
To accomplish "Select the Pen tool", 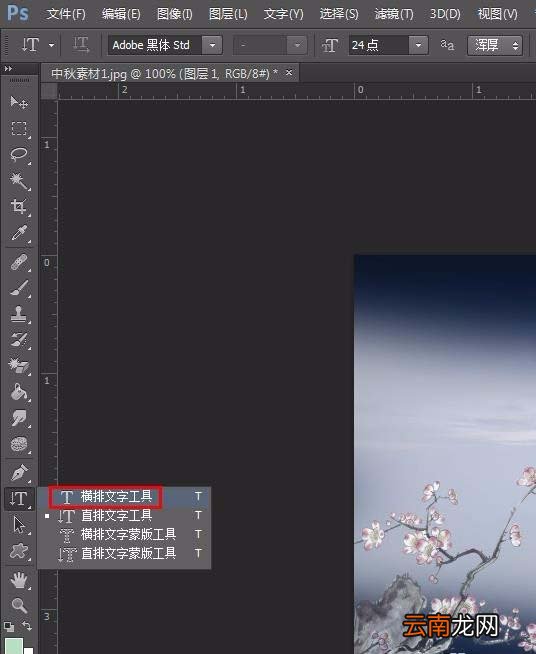I will (19, 473).
